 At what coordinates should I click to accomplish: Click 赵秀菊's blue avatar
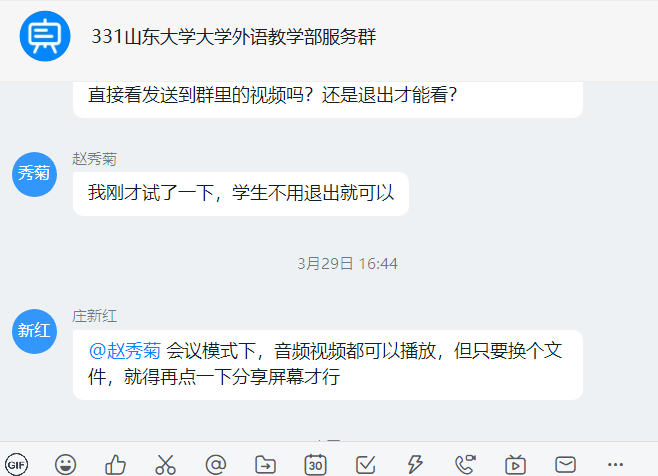pos(34,174)
